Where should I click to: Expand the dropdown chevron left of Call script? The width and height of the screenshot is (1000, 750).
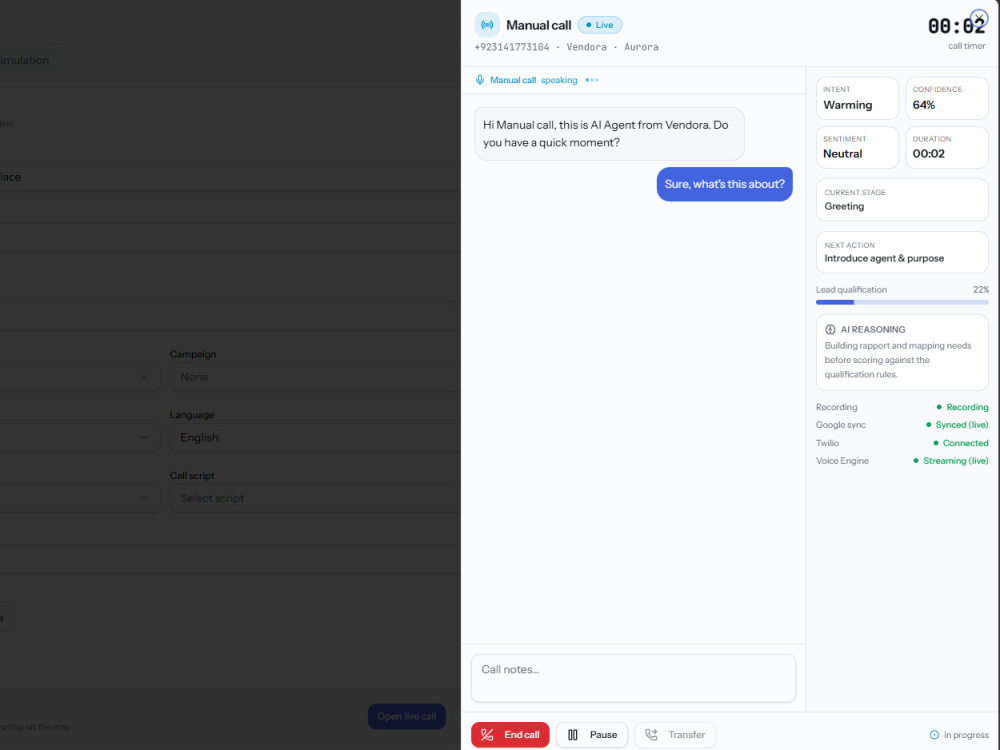click(143, 498)
